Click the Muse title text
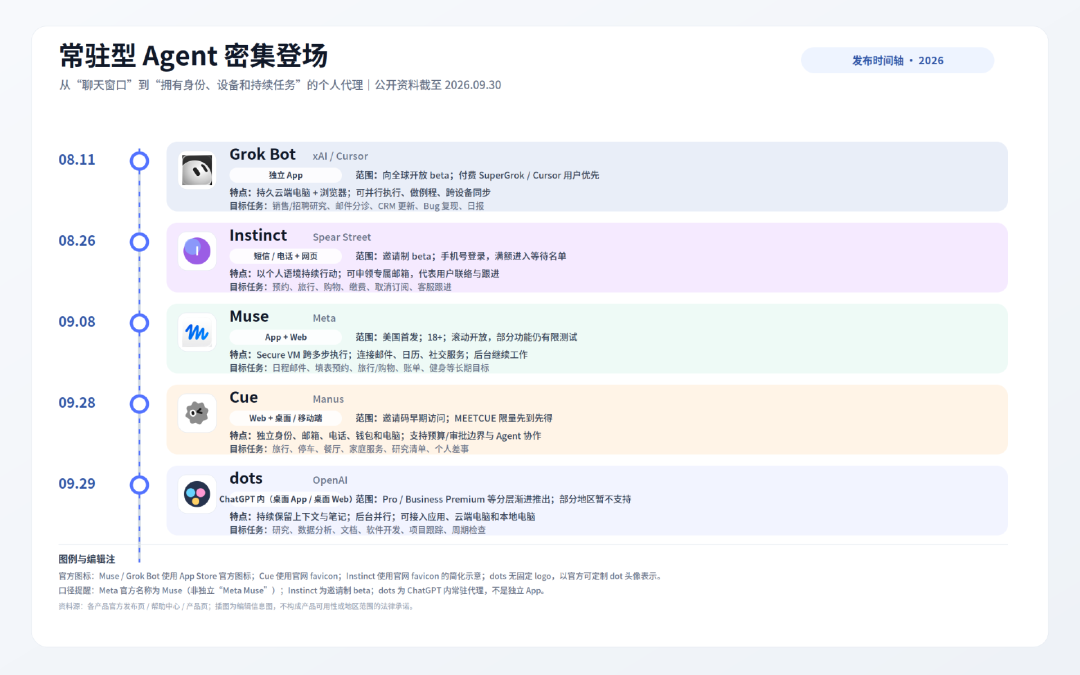 249,316
